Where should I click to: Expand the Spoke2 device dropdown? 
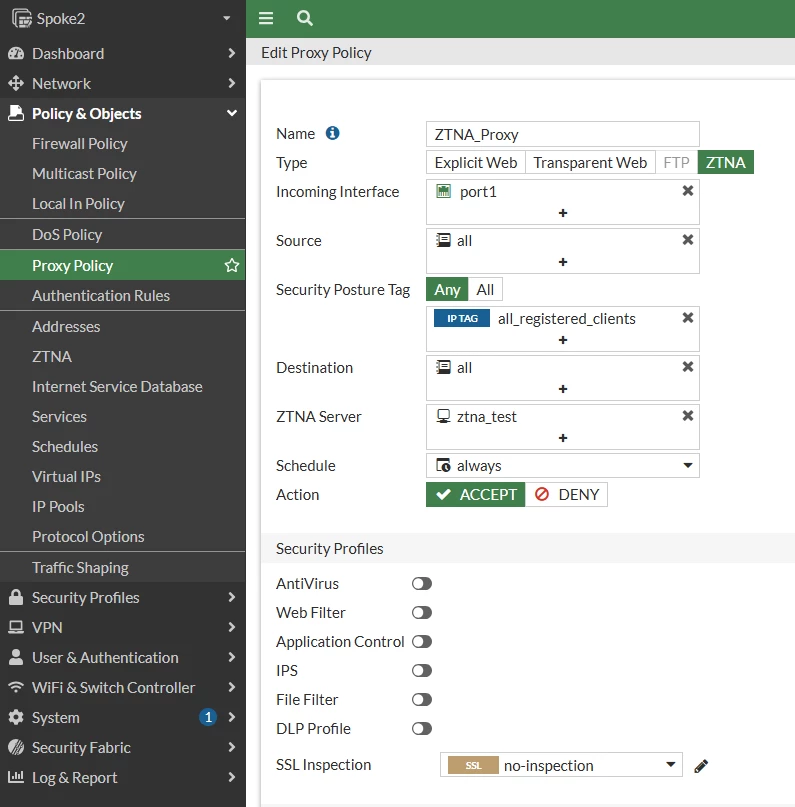tap(226, 19)
